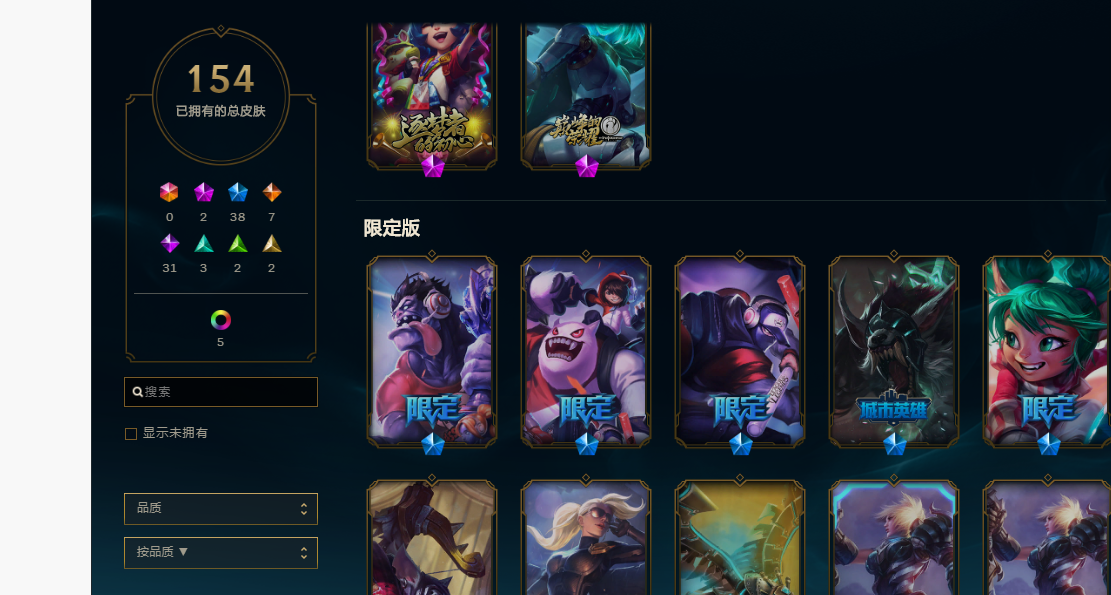
Task: Select the green-haired girl 限定 skin
Action: pyautogui.click(x=1047, y=351)
